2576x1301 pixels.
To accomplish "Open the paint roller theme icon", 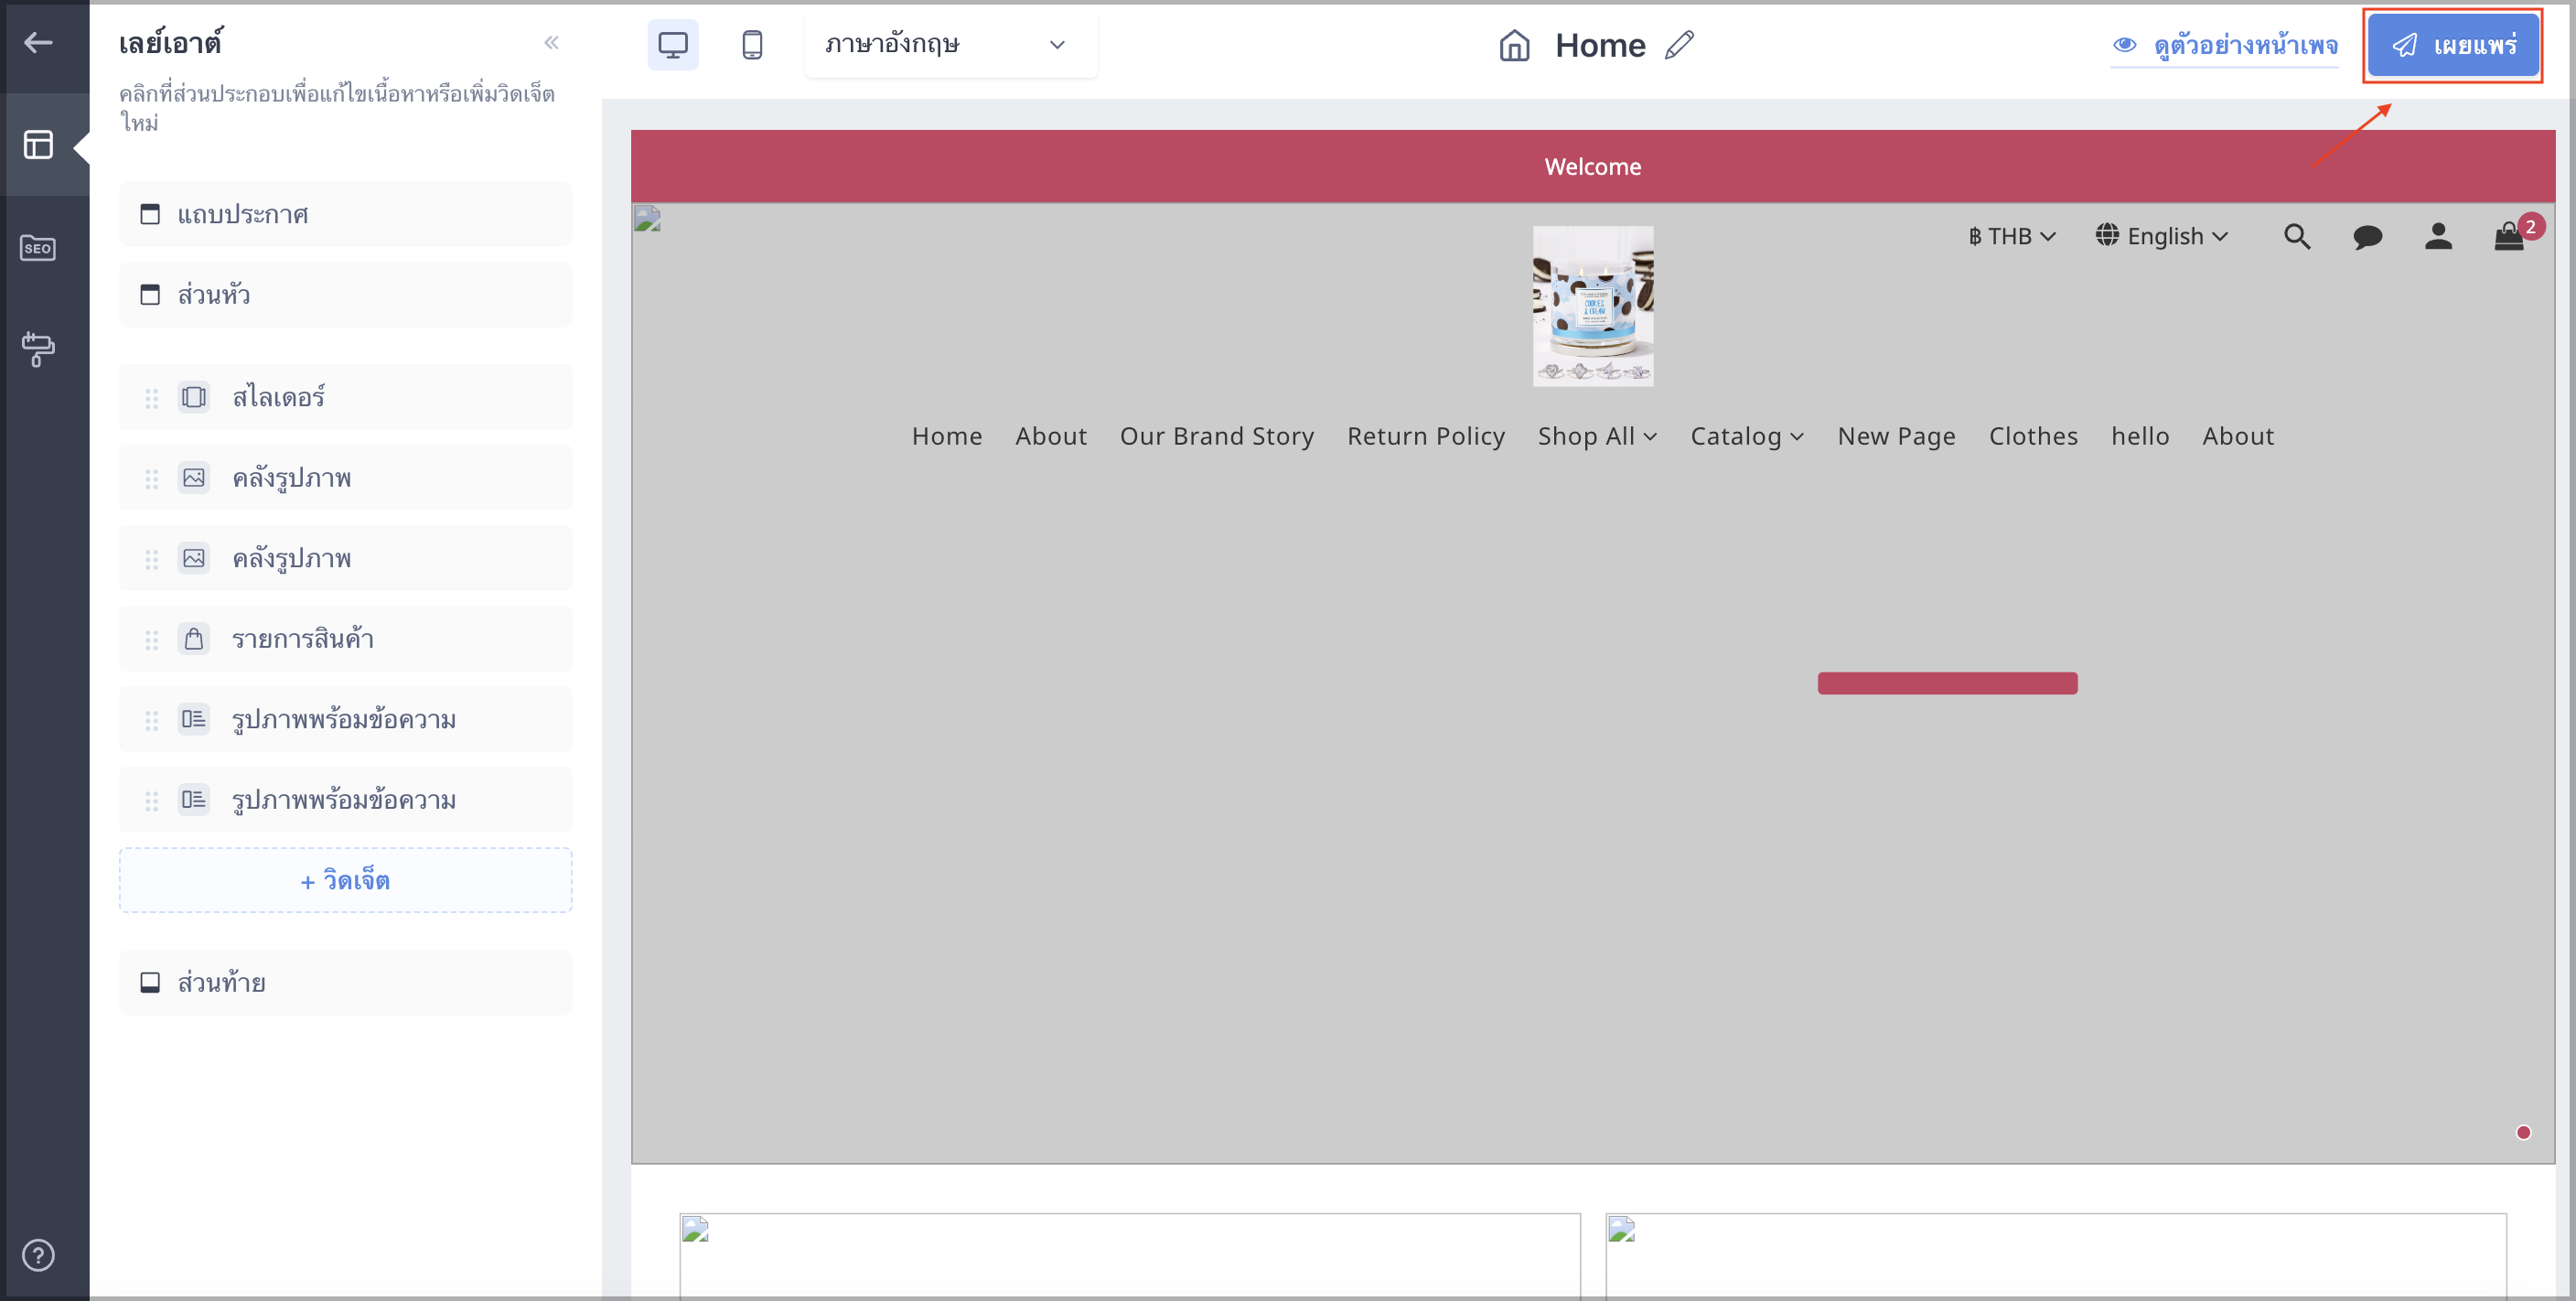I will click(38, 349).
